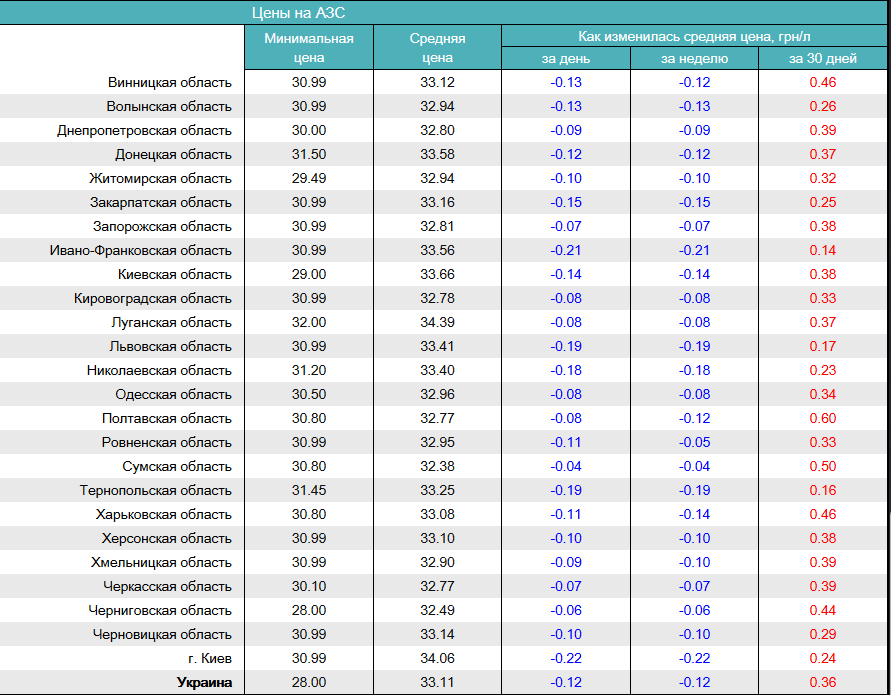Click the bold 'Украина' total row label
Image resolution: width=891 pixels, height=695 pixels.
[x=204, y=682]
